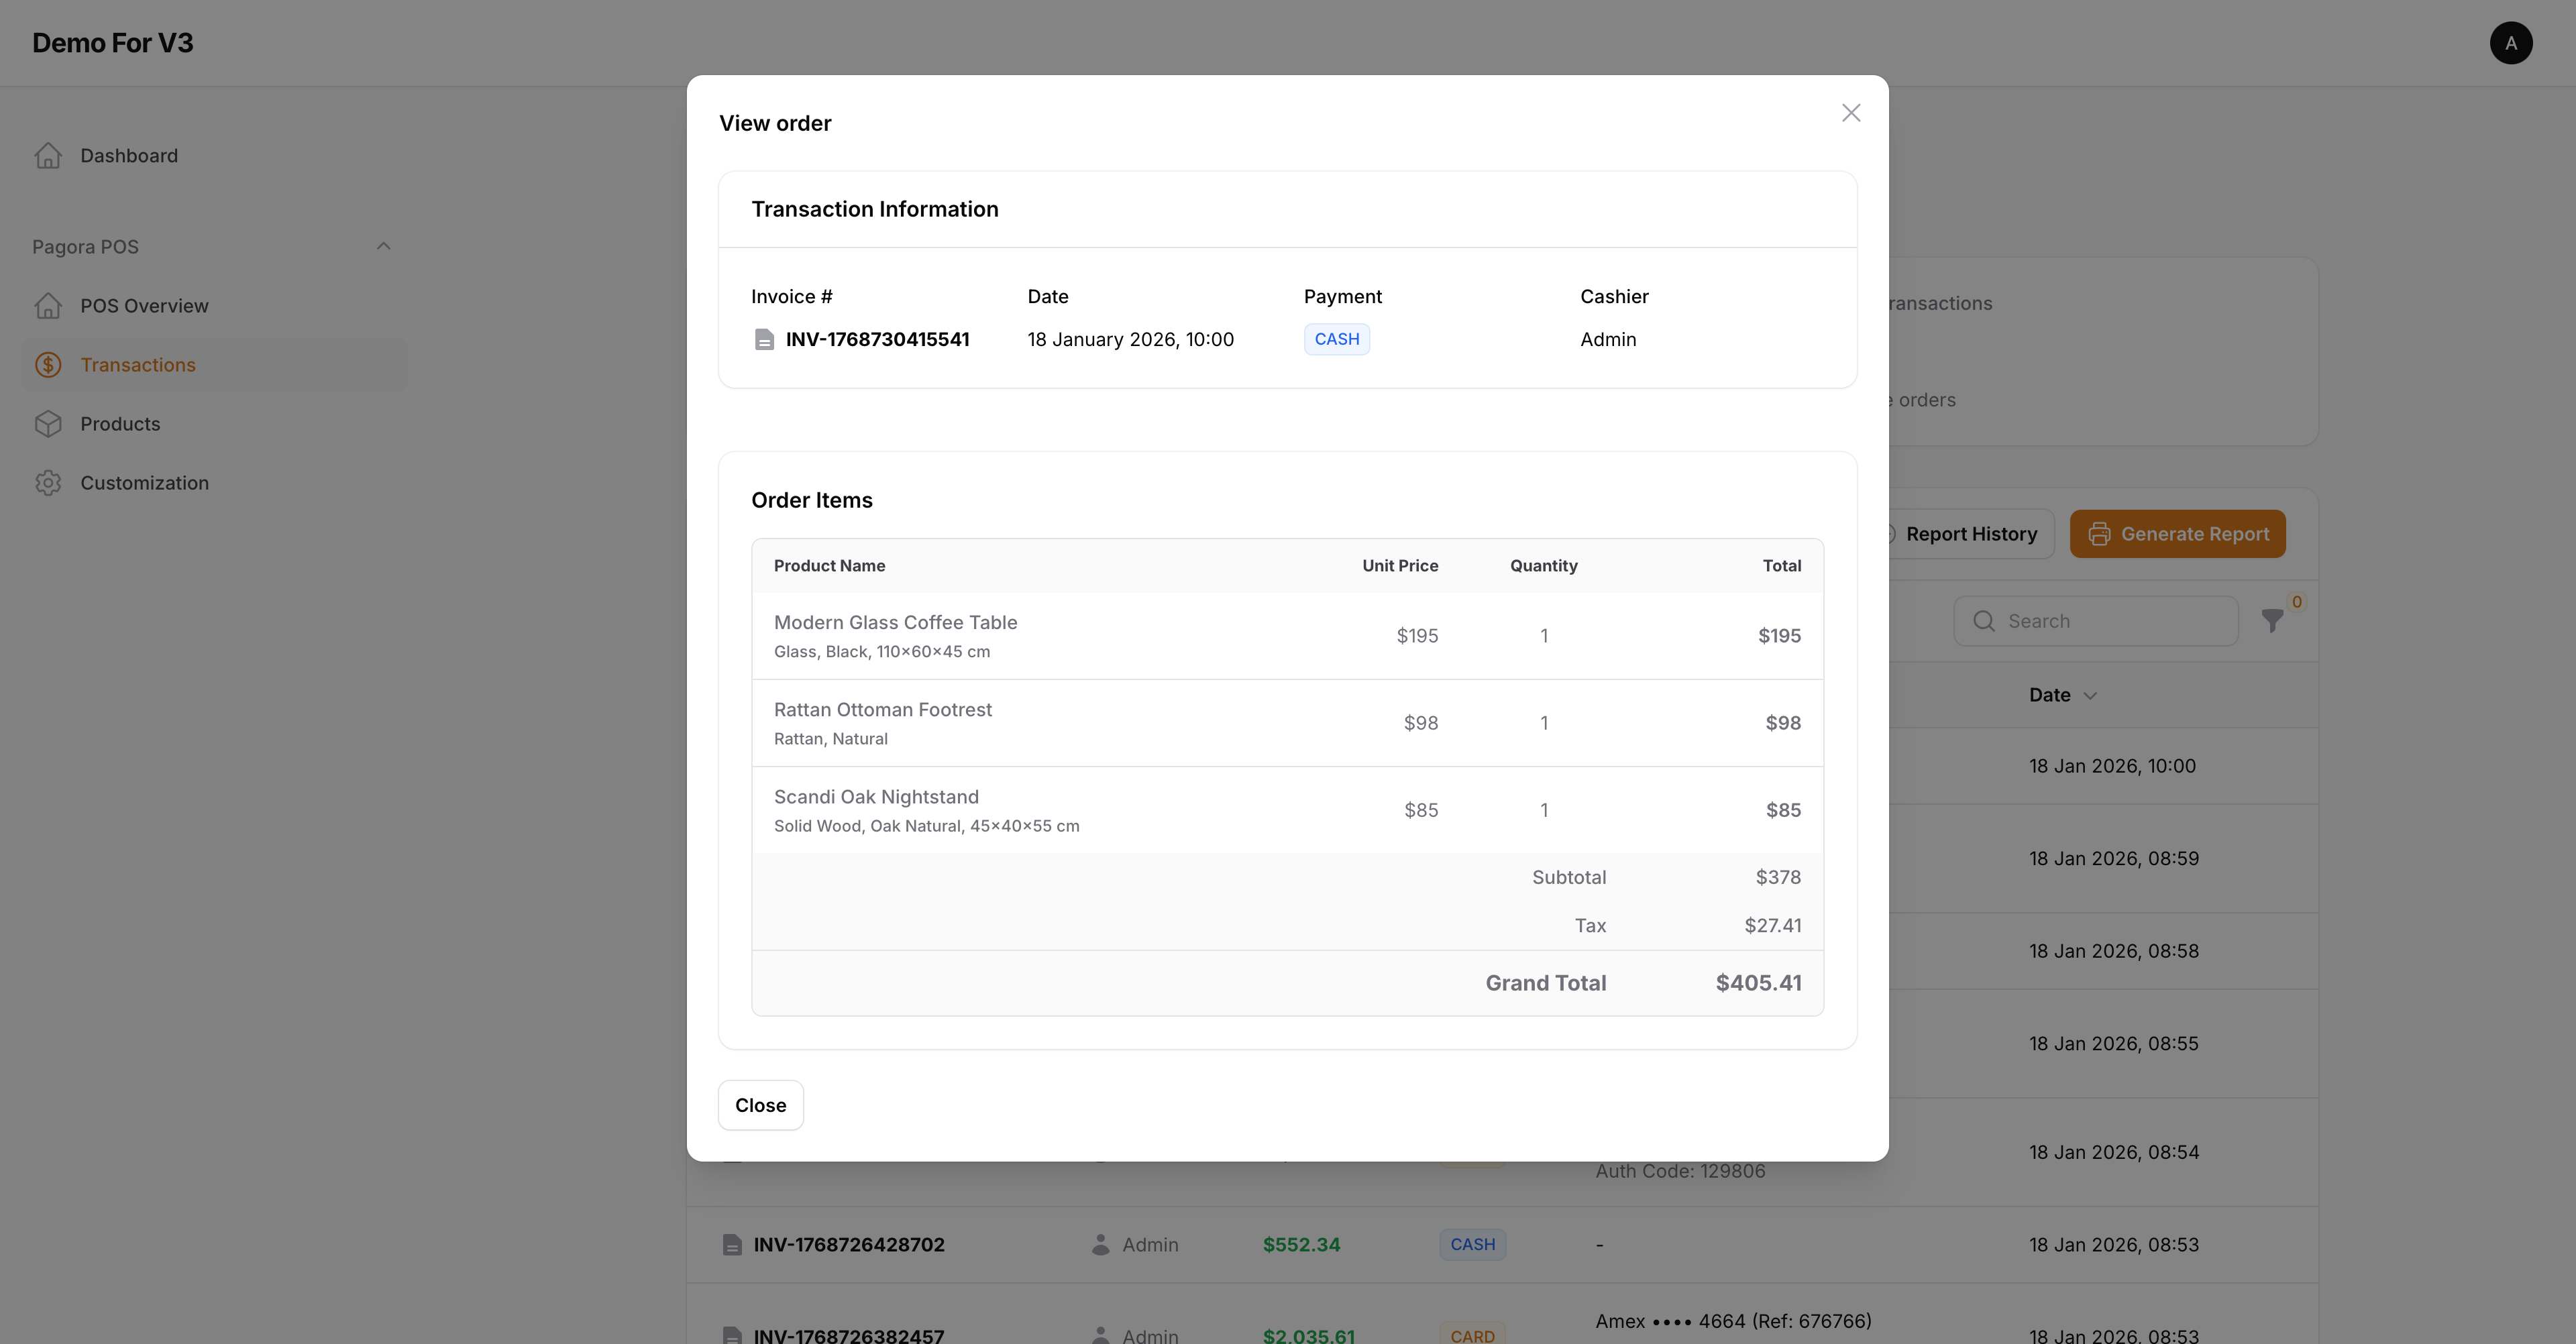Click the POS Overview home icon
Viewport: 2576px width, 1344px height.
(x=48, y=306)
